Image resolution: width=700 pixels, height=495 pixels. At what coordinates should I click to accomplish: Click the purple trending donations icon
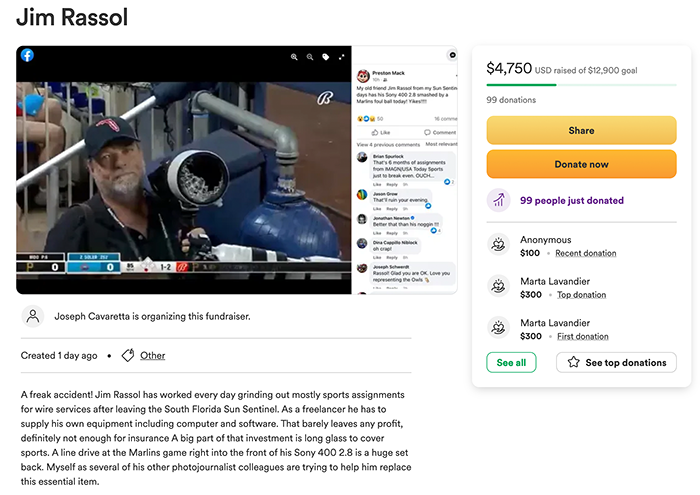pyautogui.click(x=499, y=200)
